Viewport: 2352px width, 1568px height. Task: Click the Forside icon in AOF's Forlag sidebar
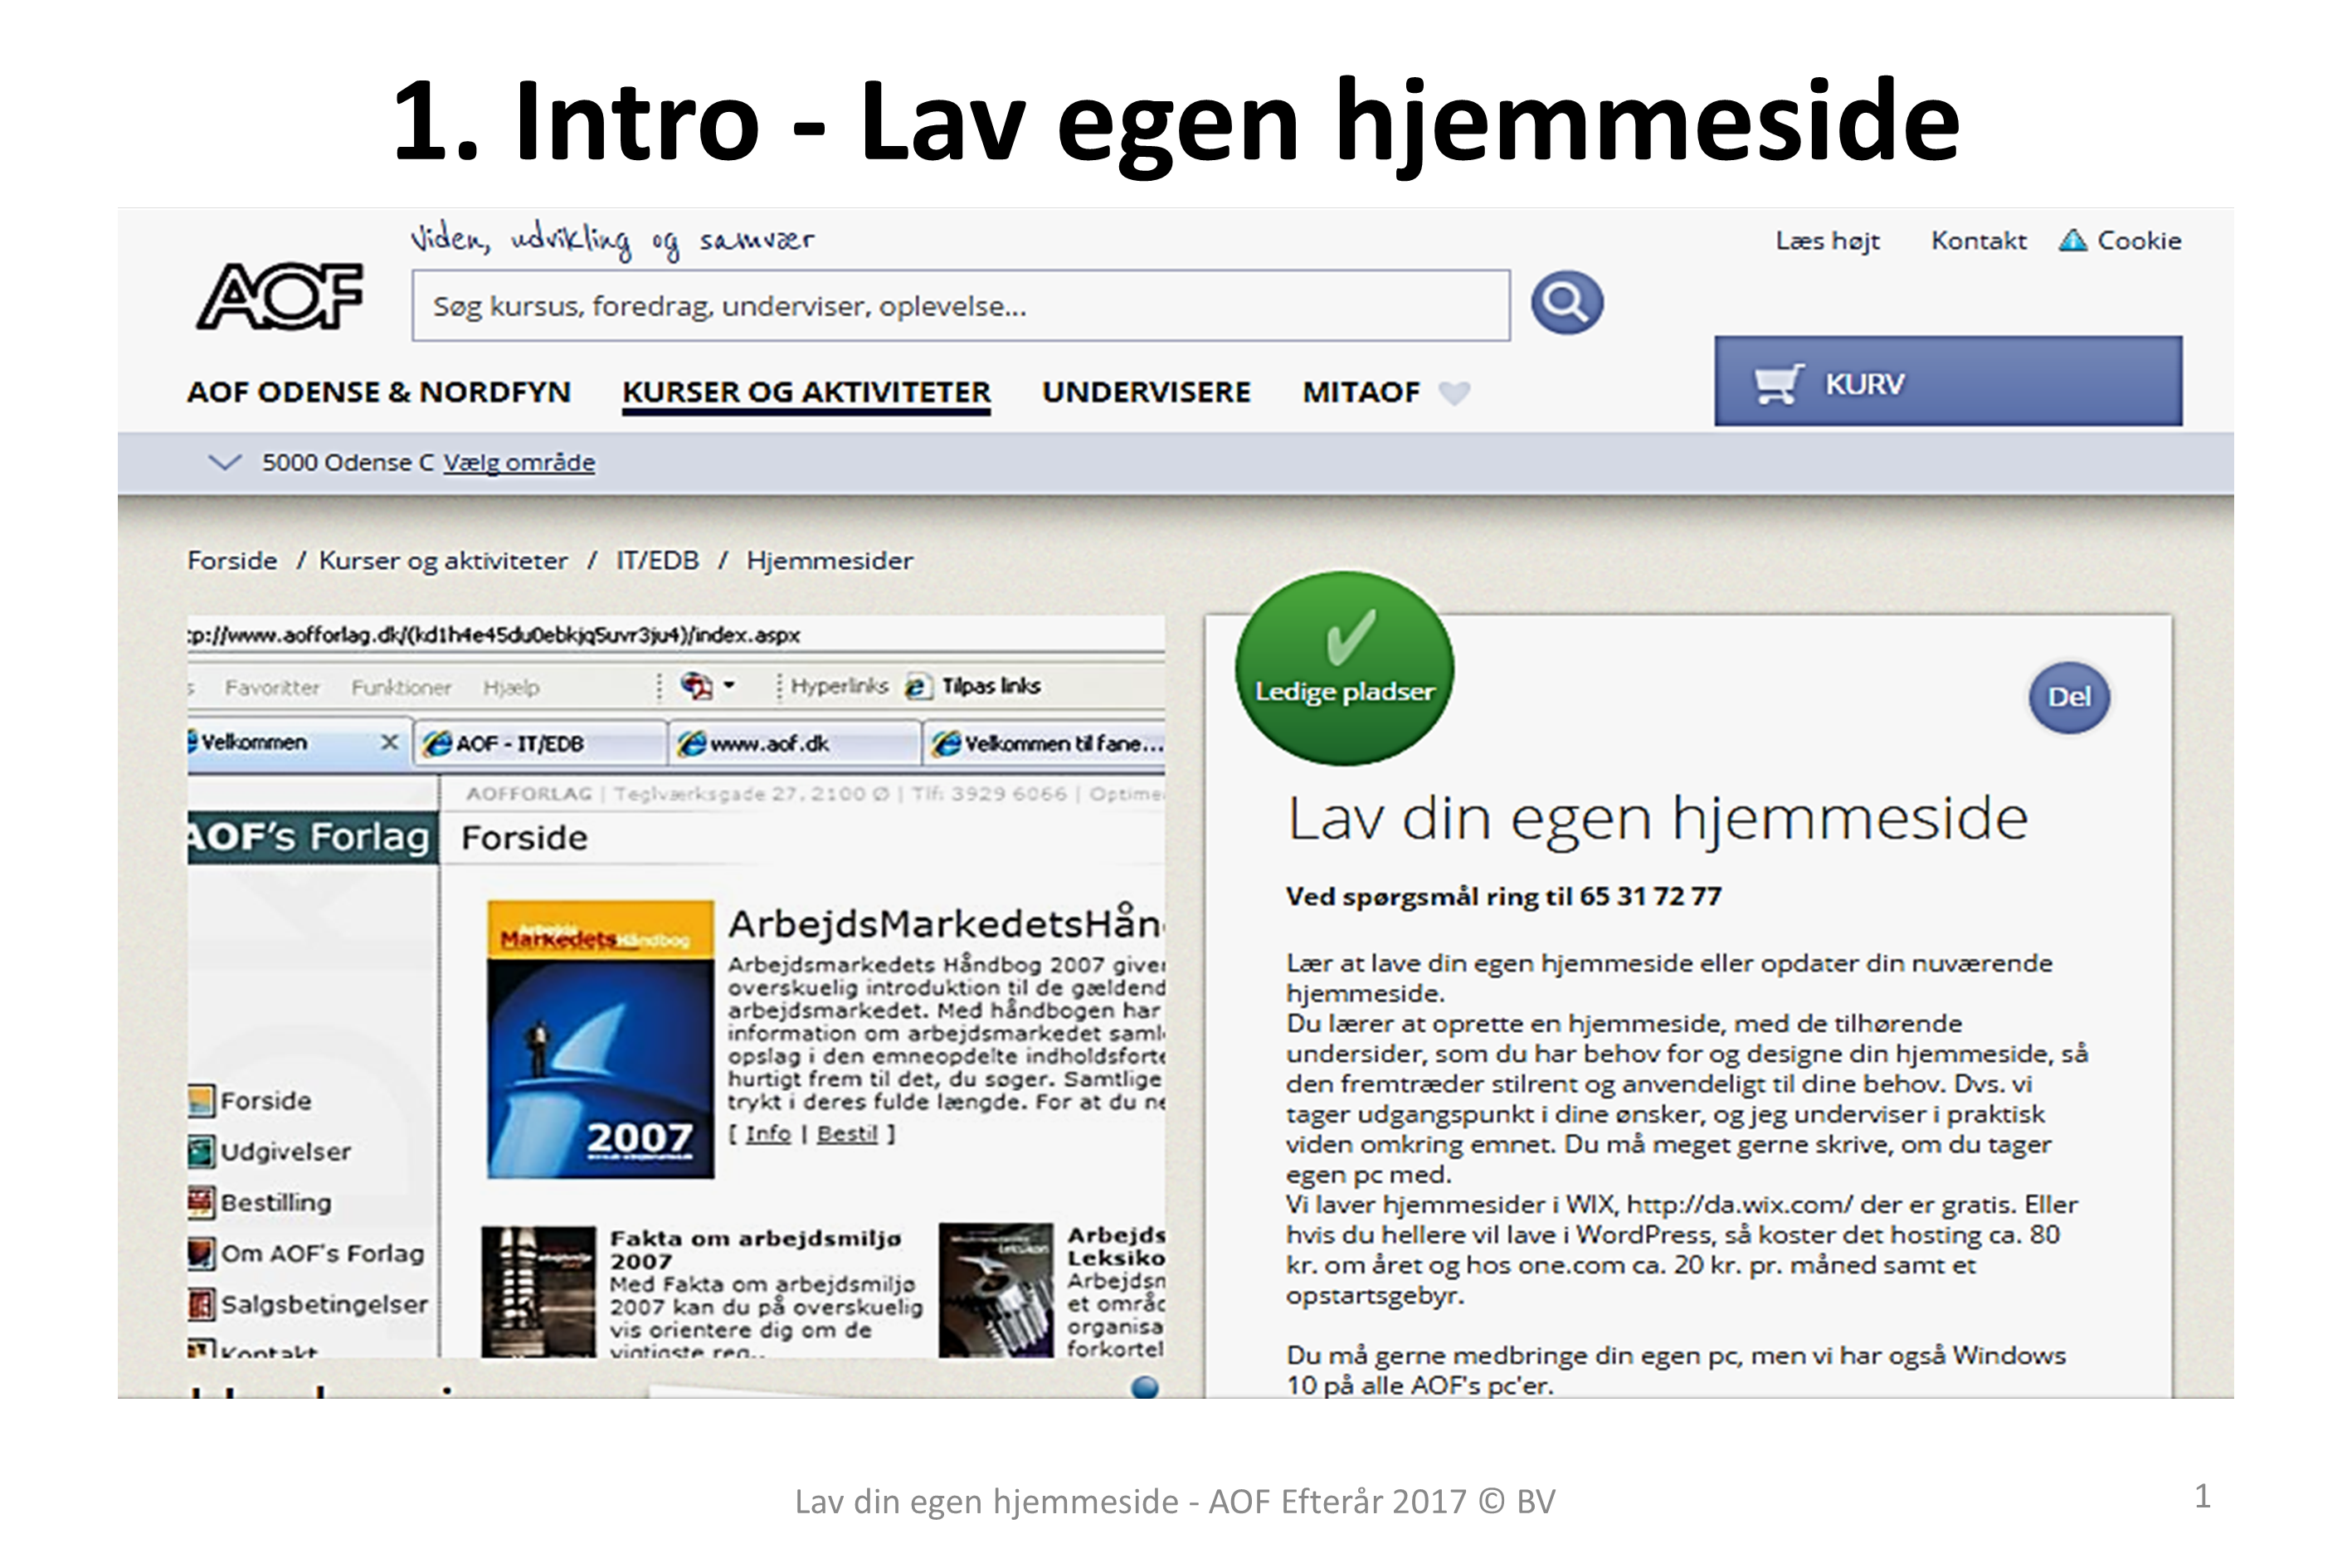[201, 1101]
